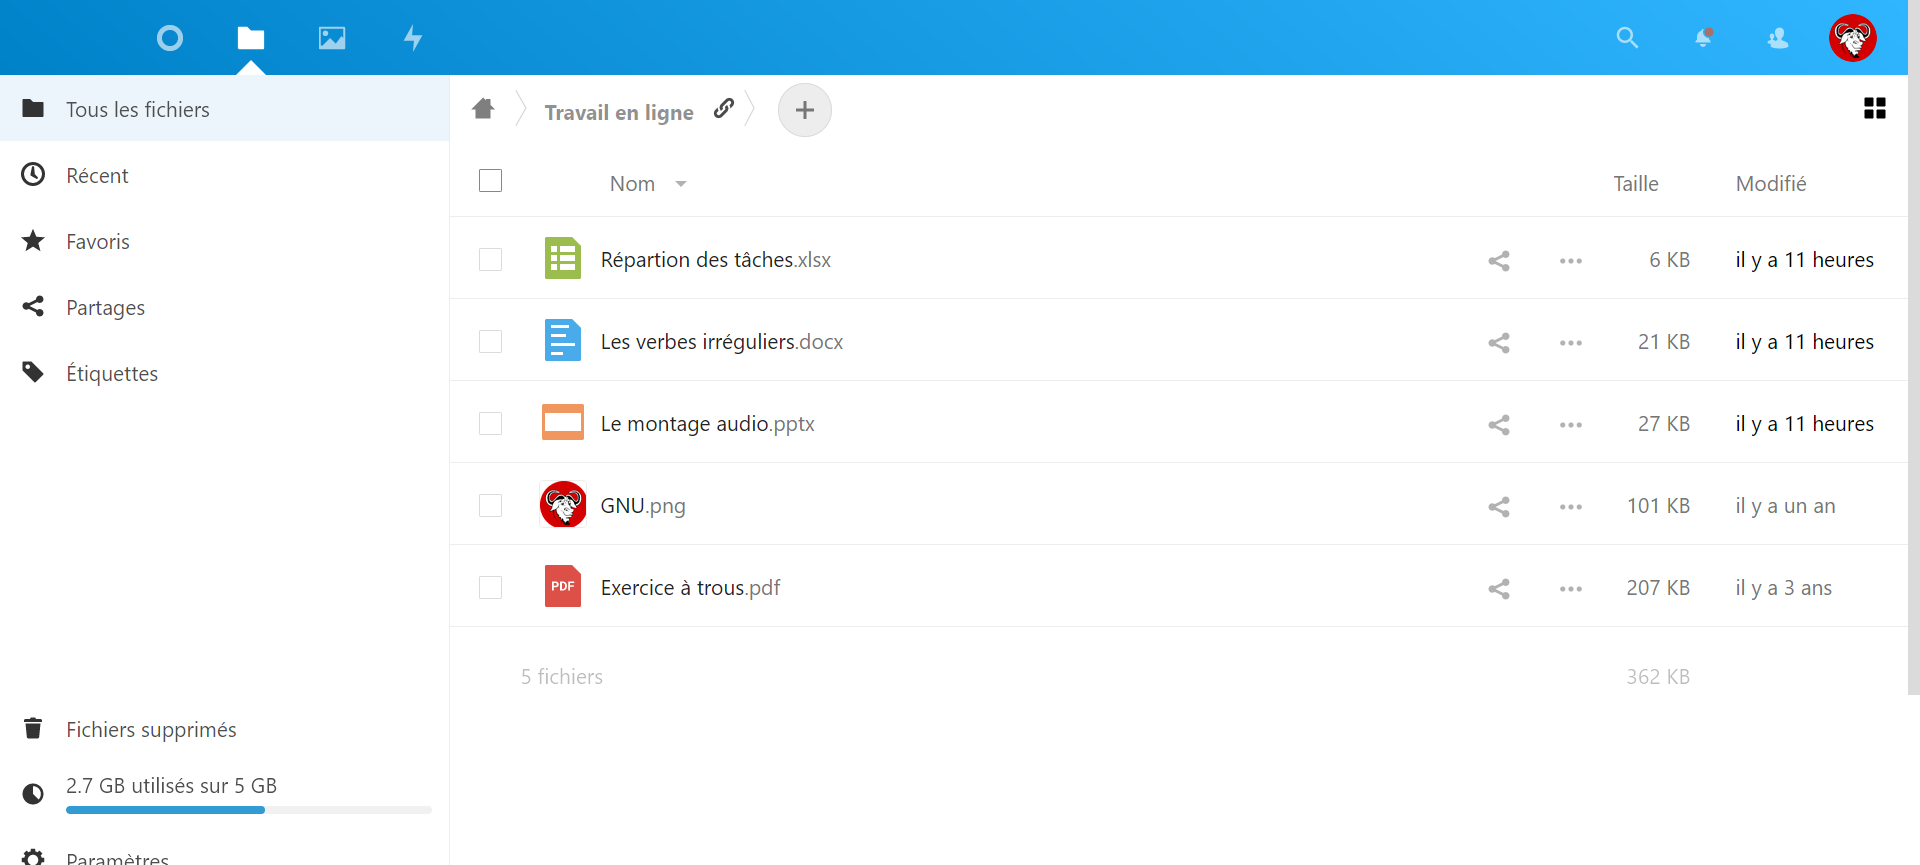1920x865 pixels.
Task: Select the Répartion des tâches.xlsx checkbox
Action: pyautogui.click(x=490, y=260)
